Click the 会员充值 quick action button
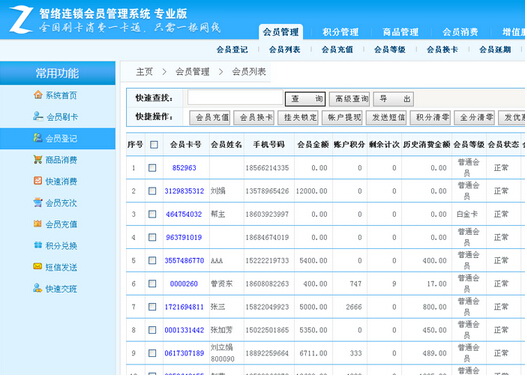 tap(210, 118)
